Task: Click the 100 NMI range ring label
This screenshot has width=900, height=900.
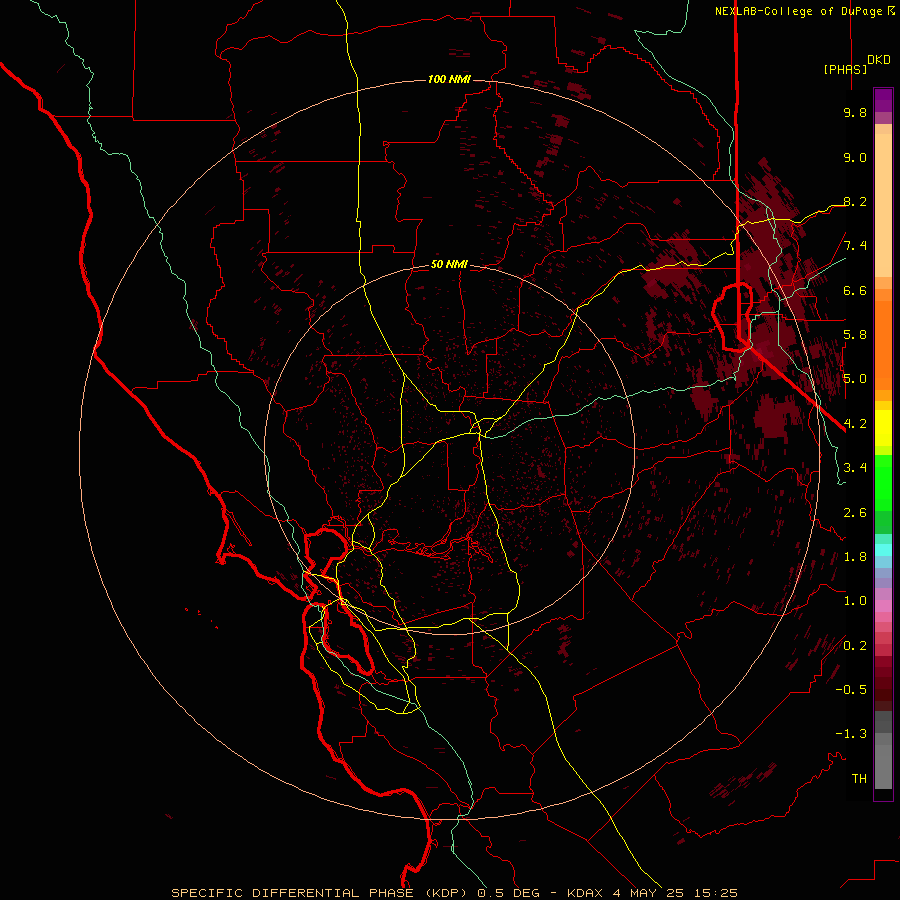Action: coord(449,79)
